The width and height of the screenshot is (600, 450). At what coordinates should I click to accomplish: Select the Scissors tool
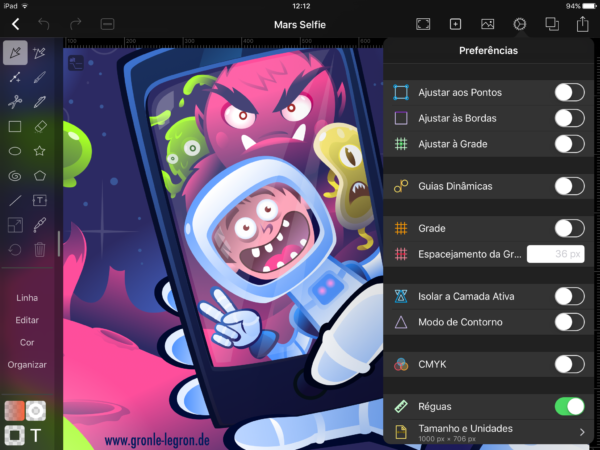click(x=15, y=102)
